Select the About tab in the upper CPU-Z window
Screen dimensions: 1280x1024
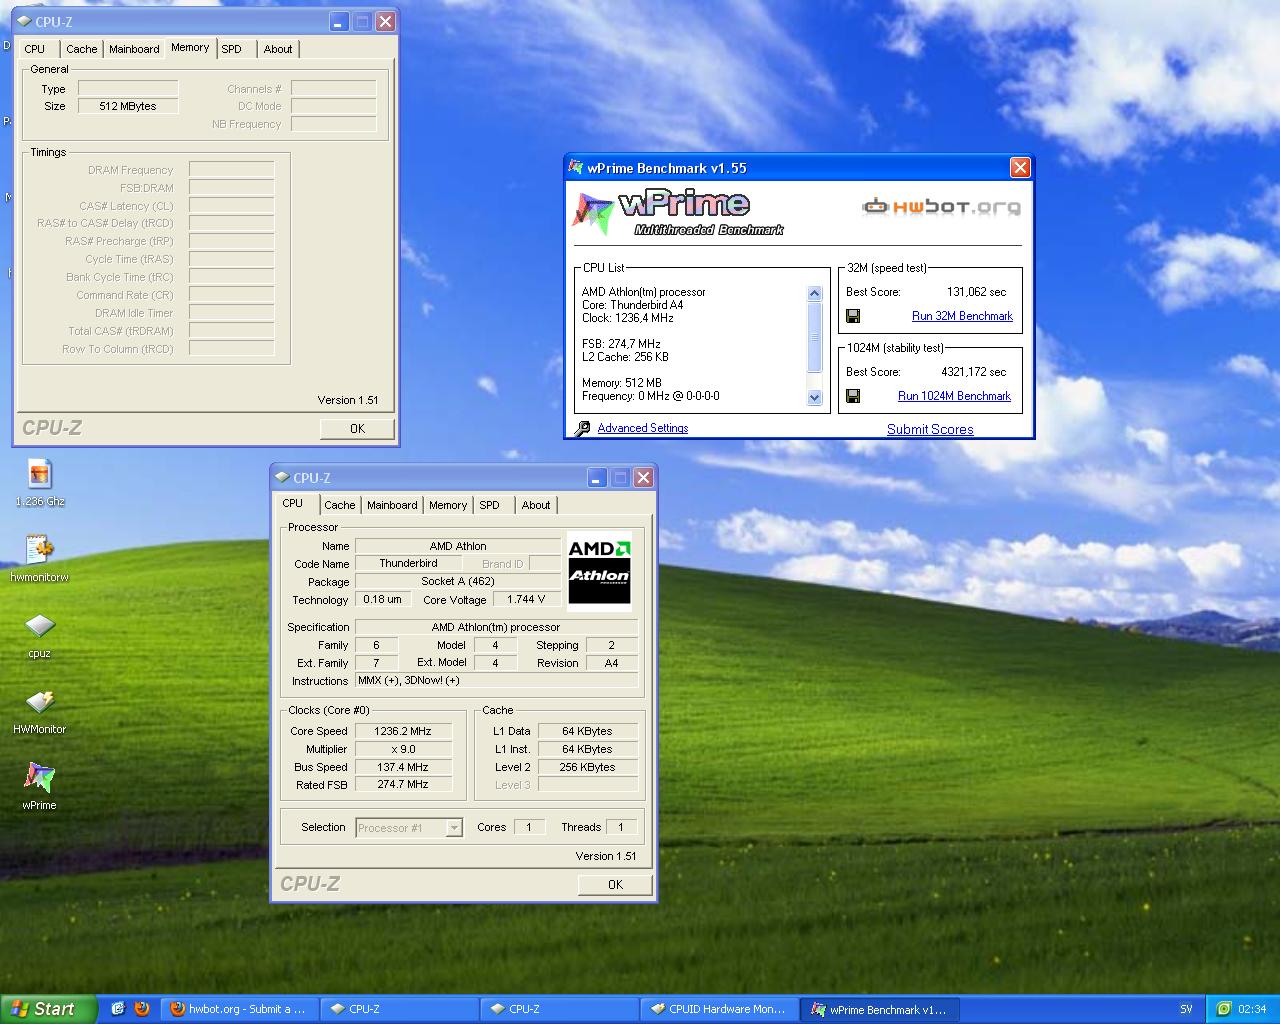point(278,49)
